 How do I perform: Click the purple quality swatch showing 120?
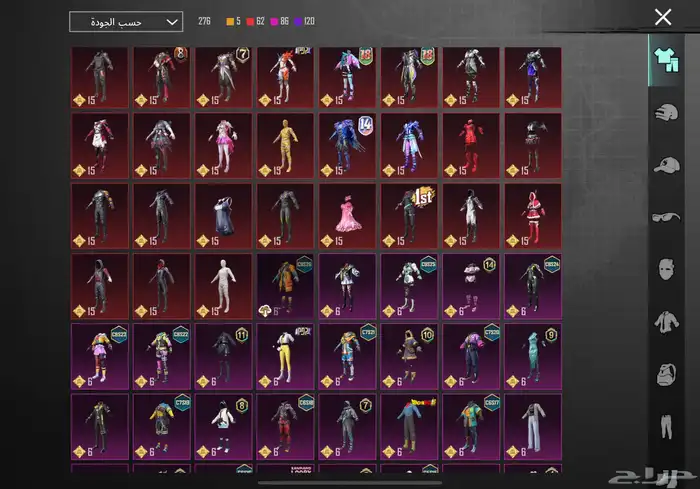[311, 21]
